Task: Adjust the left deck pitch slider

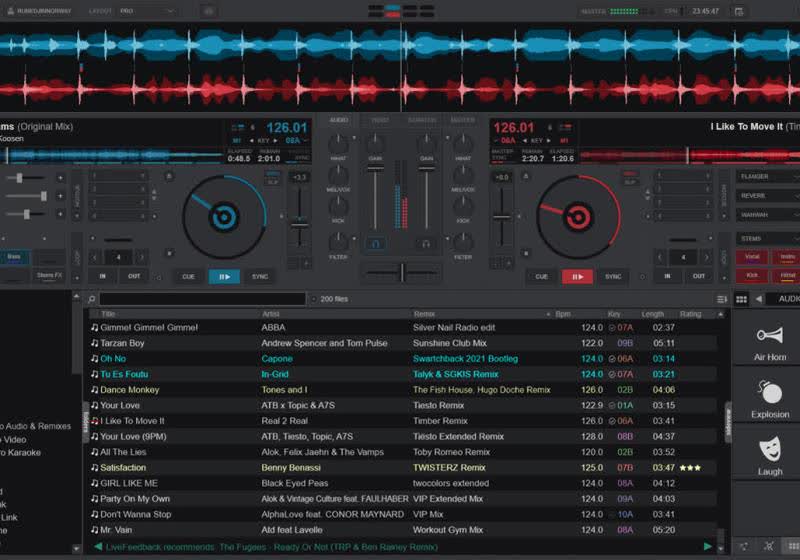Action: [x=299, y=218]
